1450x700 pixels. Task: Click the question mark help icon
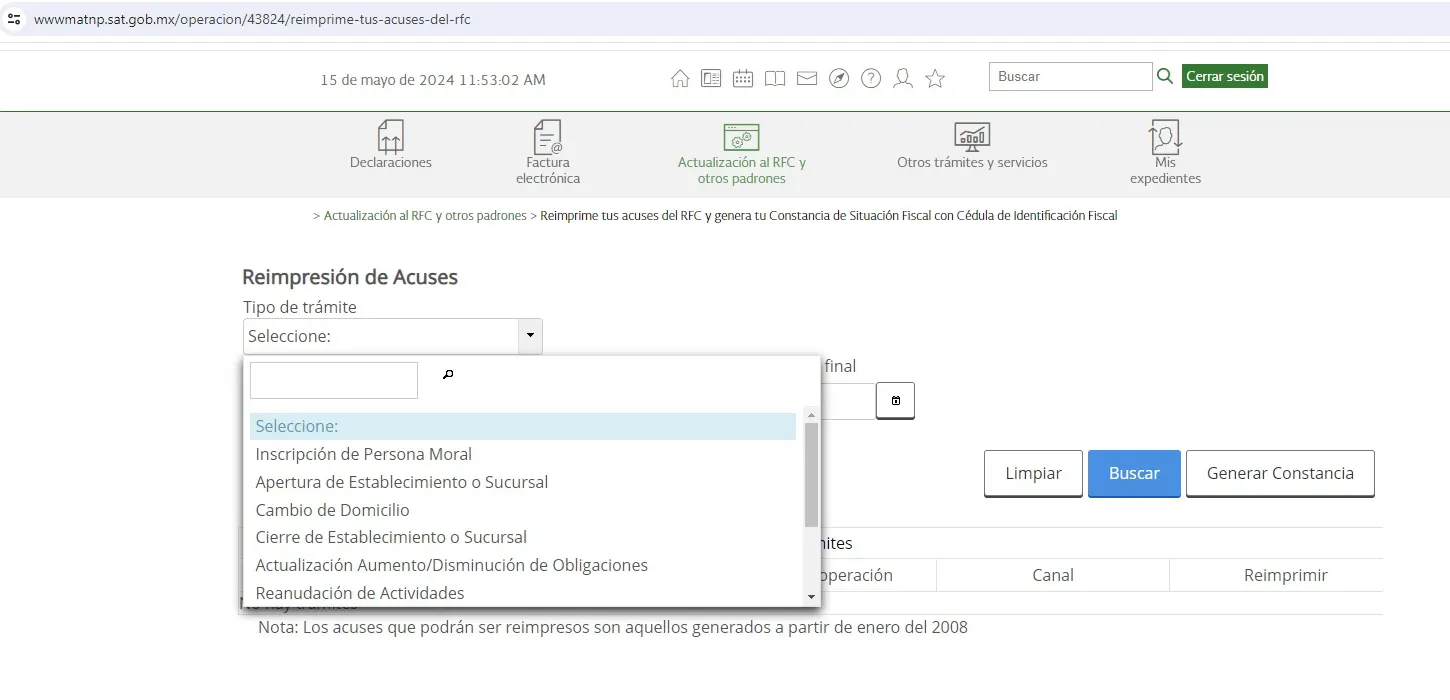(x=871, y=79)
